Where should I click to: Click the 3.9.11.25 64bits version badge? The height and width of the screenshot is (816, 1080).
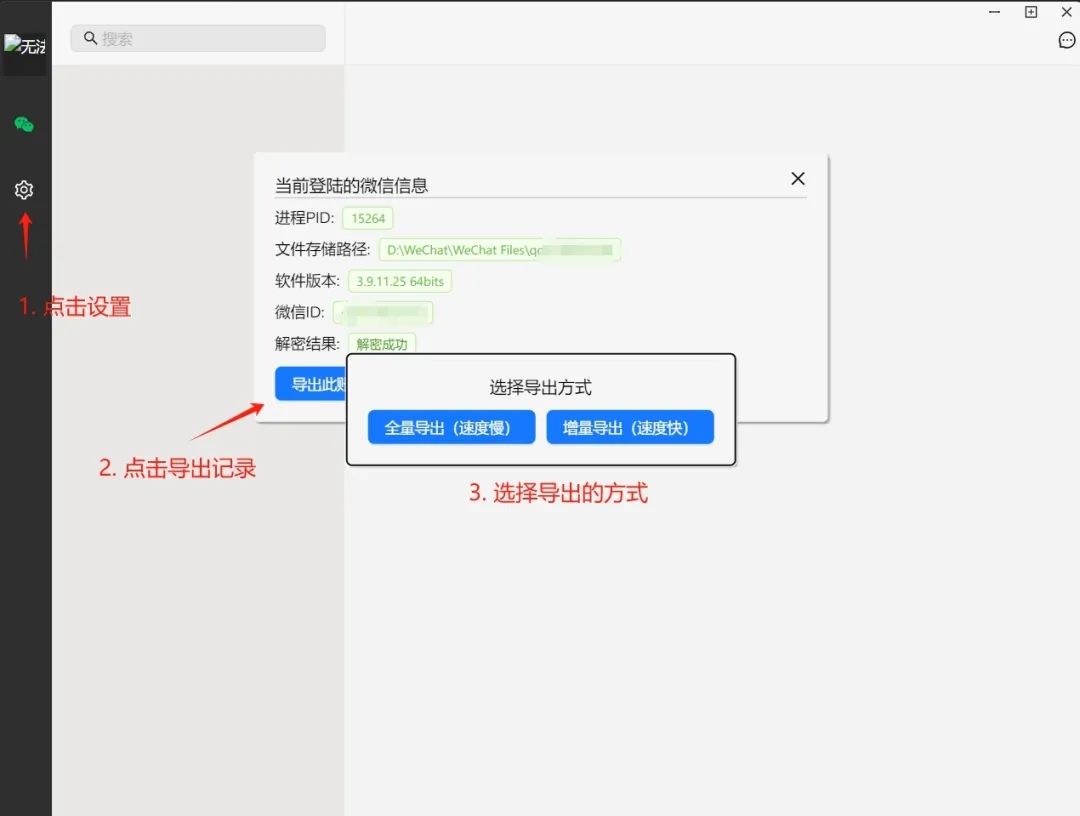400,281
